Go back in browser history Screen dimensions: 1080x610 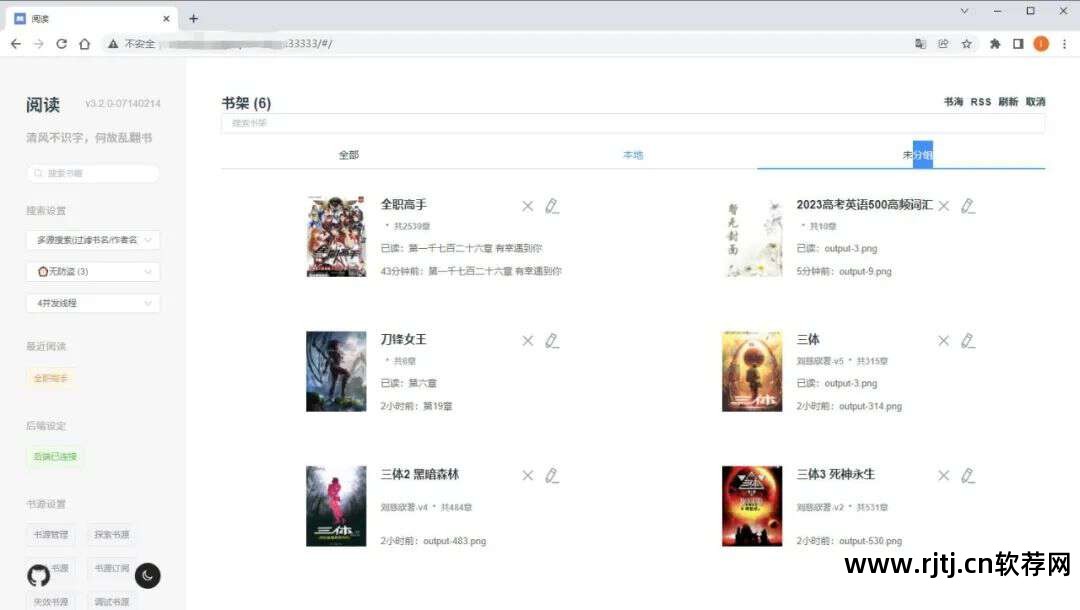tap(16, 43)
